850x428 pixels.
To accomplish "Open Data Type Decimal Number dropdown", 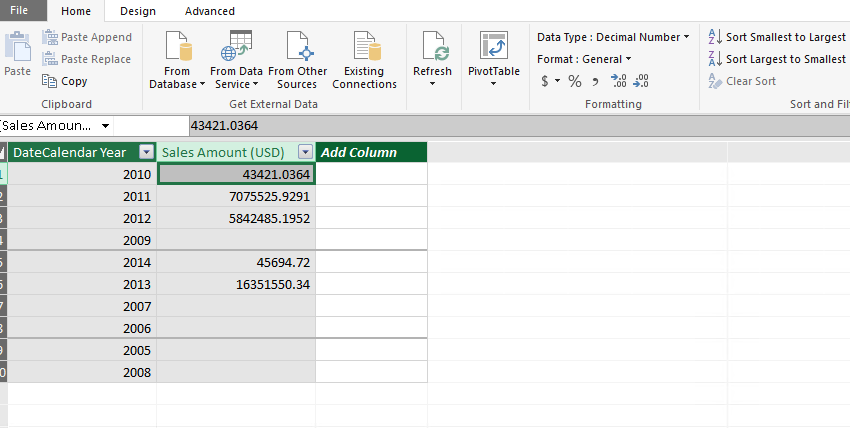I will (x=613, y=37).
